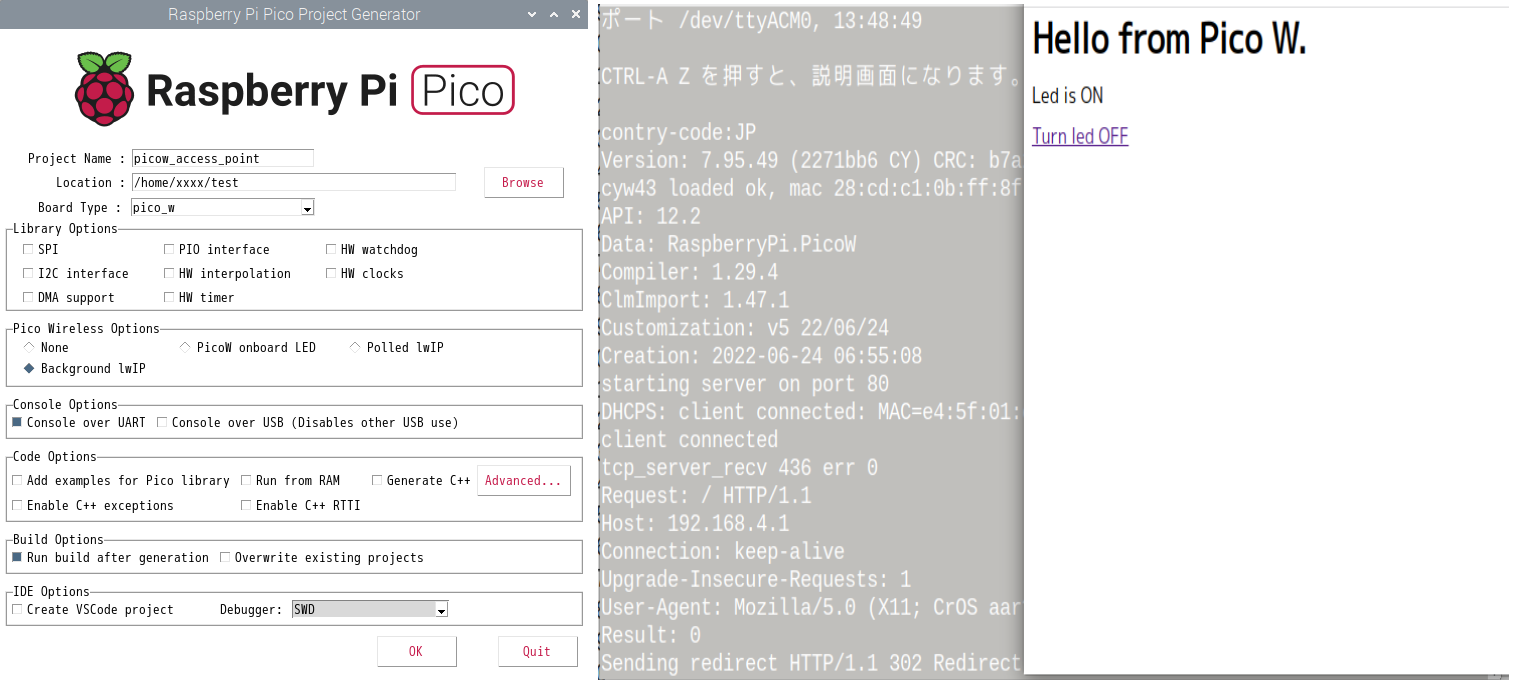Click the Location path input field
Viewport: 1518px width, 680px height.
293,182
